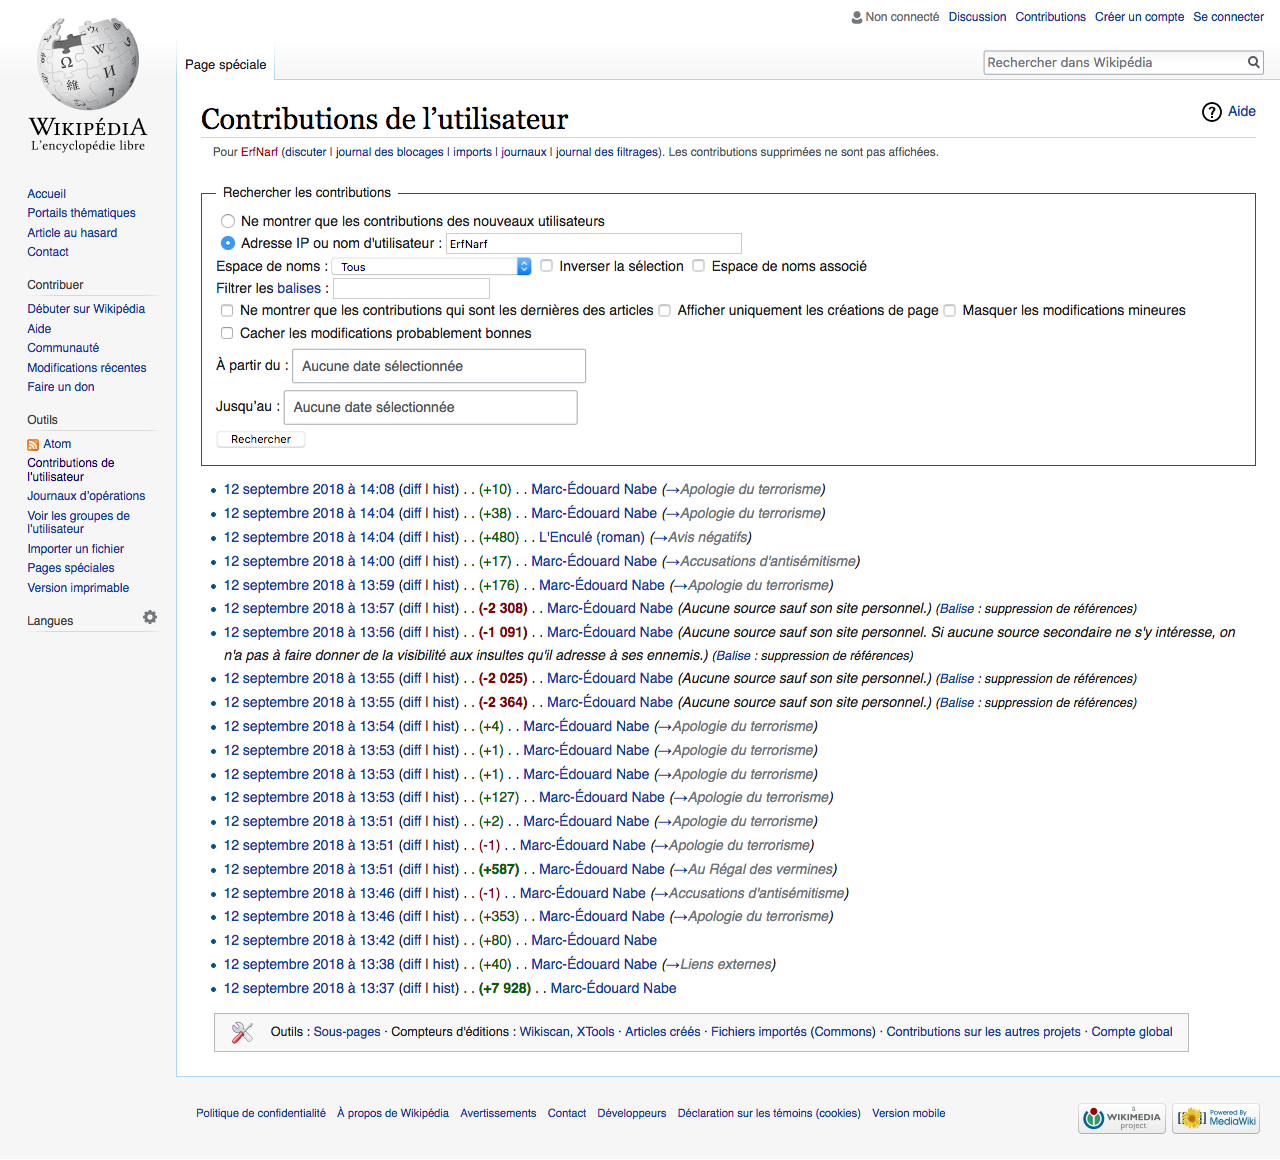Open diff for 14:08 contribution
This screenshot has height=1160, width=1280.
[411, 489]
